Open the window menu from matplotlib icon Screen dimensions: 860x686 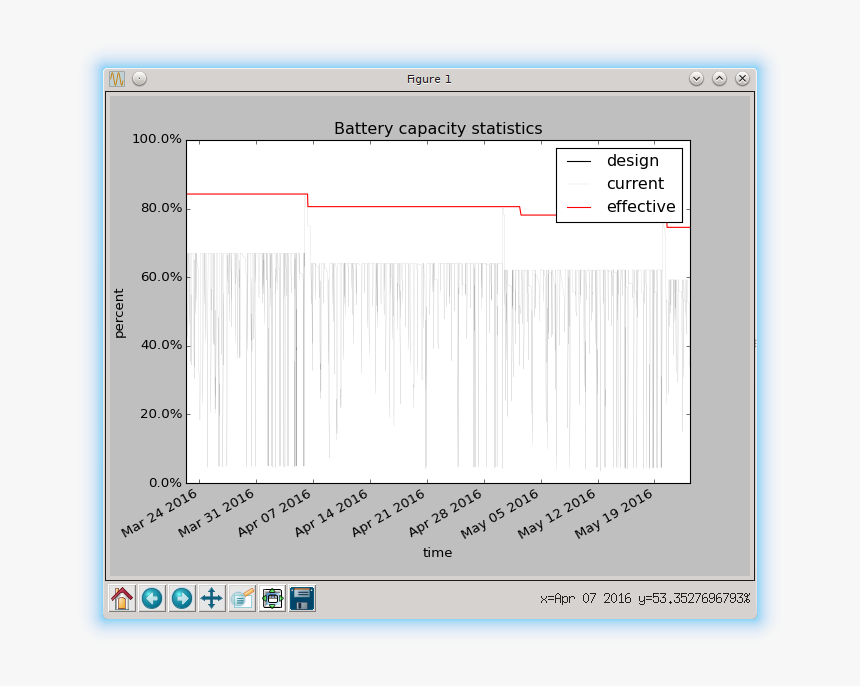(x=117, y=78)
